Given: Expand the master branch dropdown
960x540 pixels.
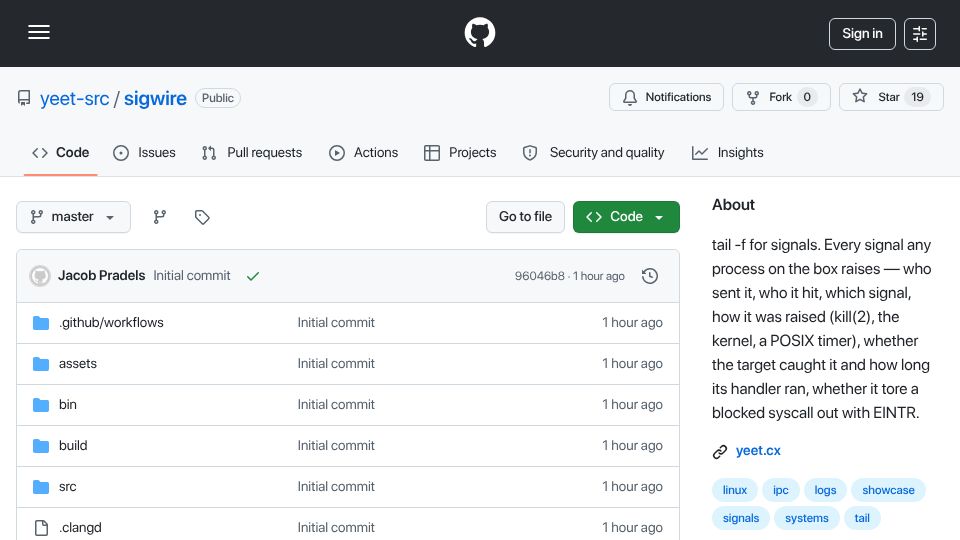Looking at the screenshot, I should coord(73,217).
